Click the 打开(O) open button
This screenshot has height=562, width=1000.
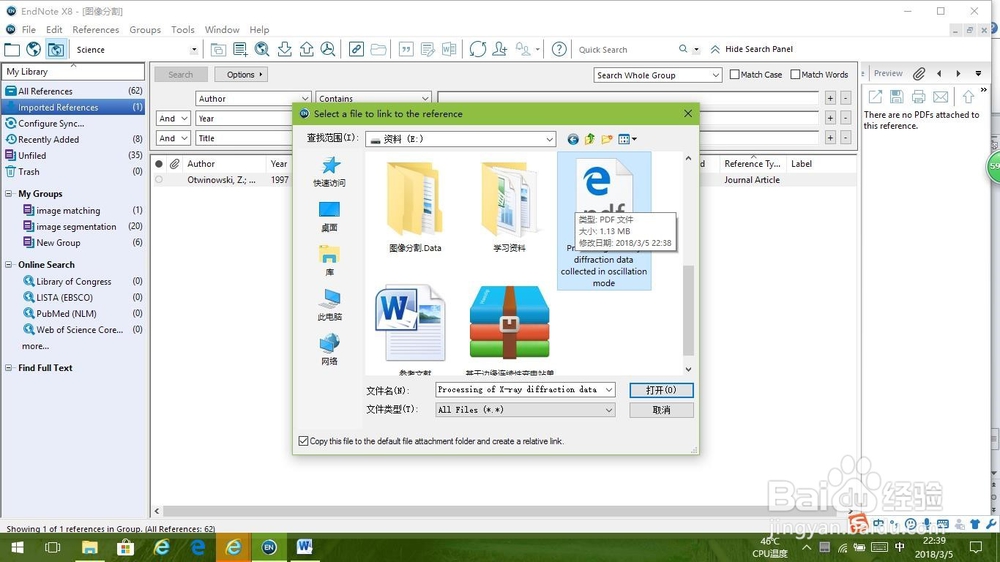tap(661, 390)
